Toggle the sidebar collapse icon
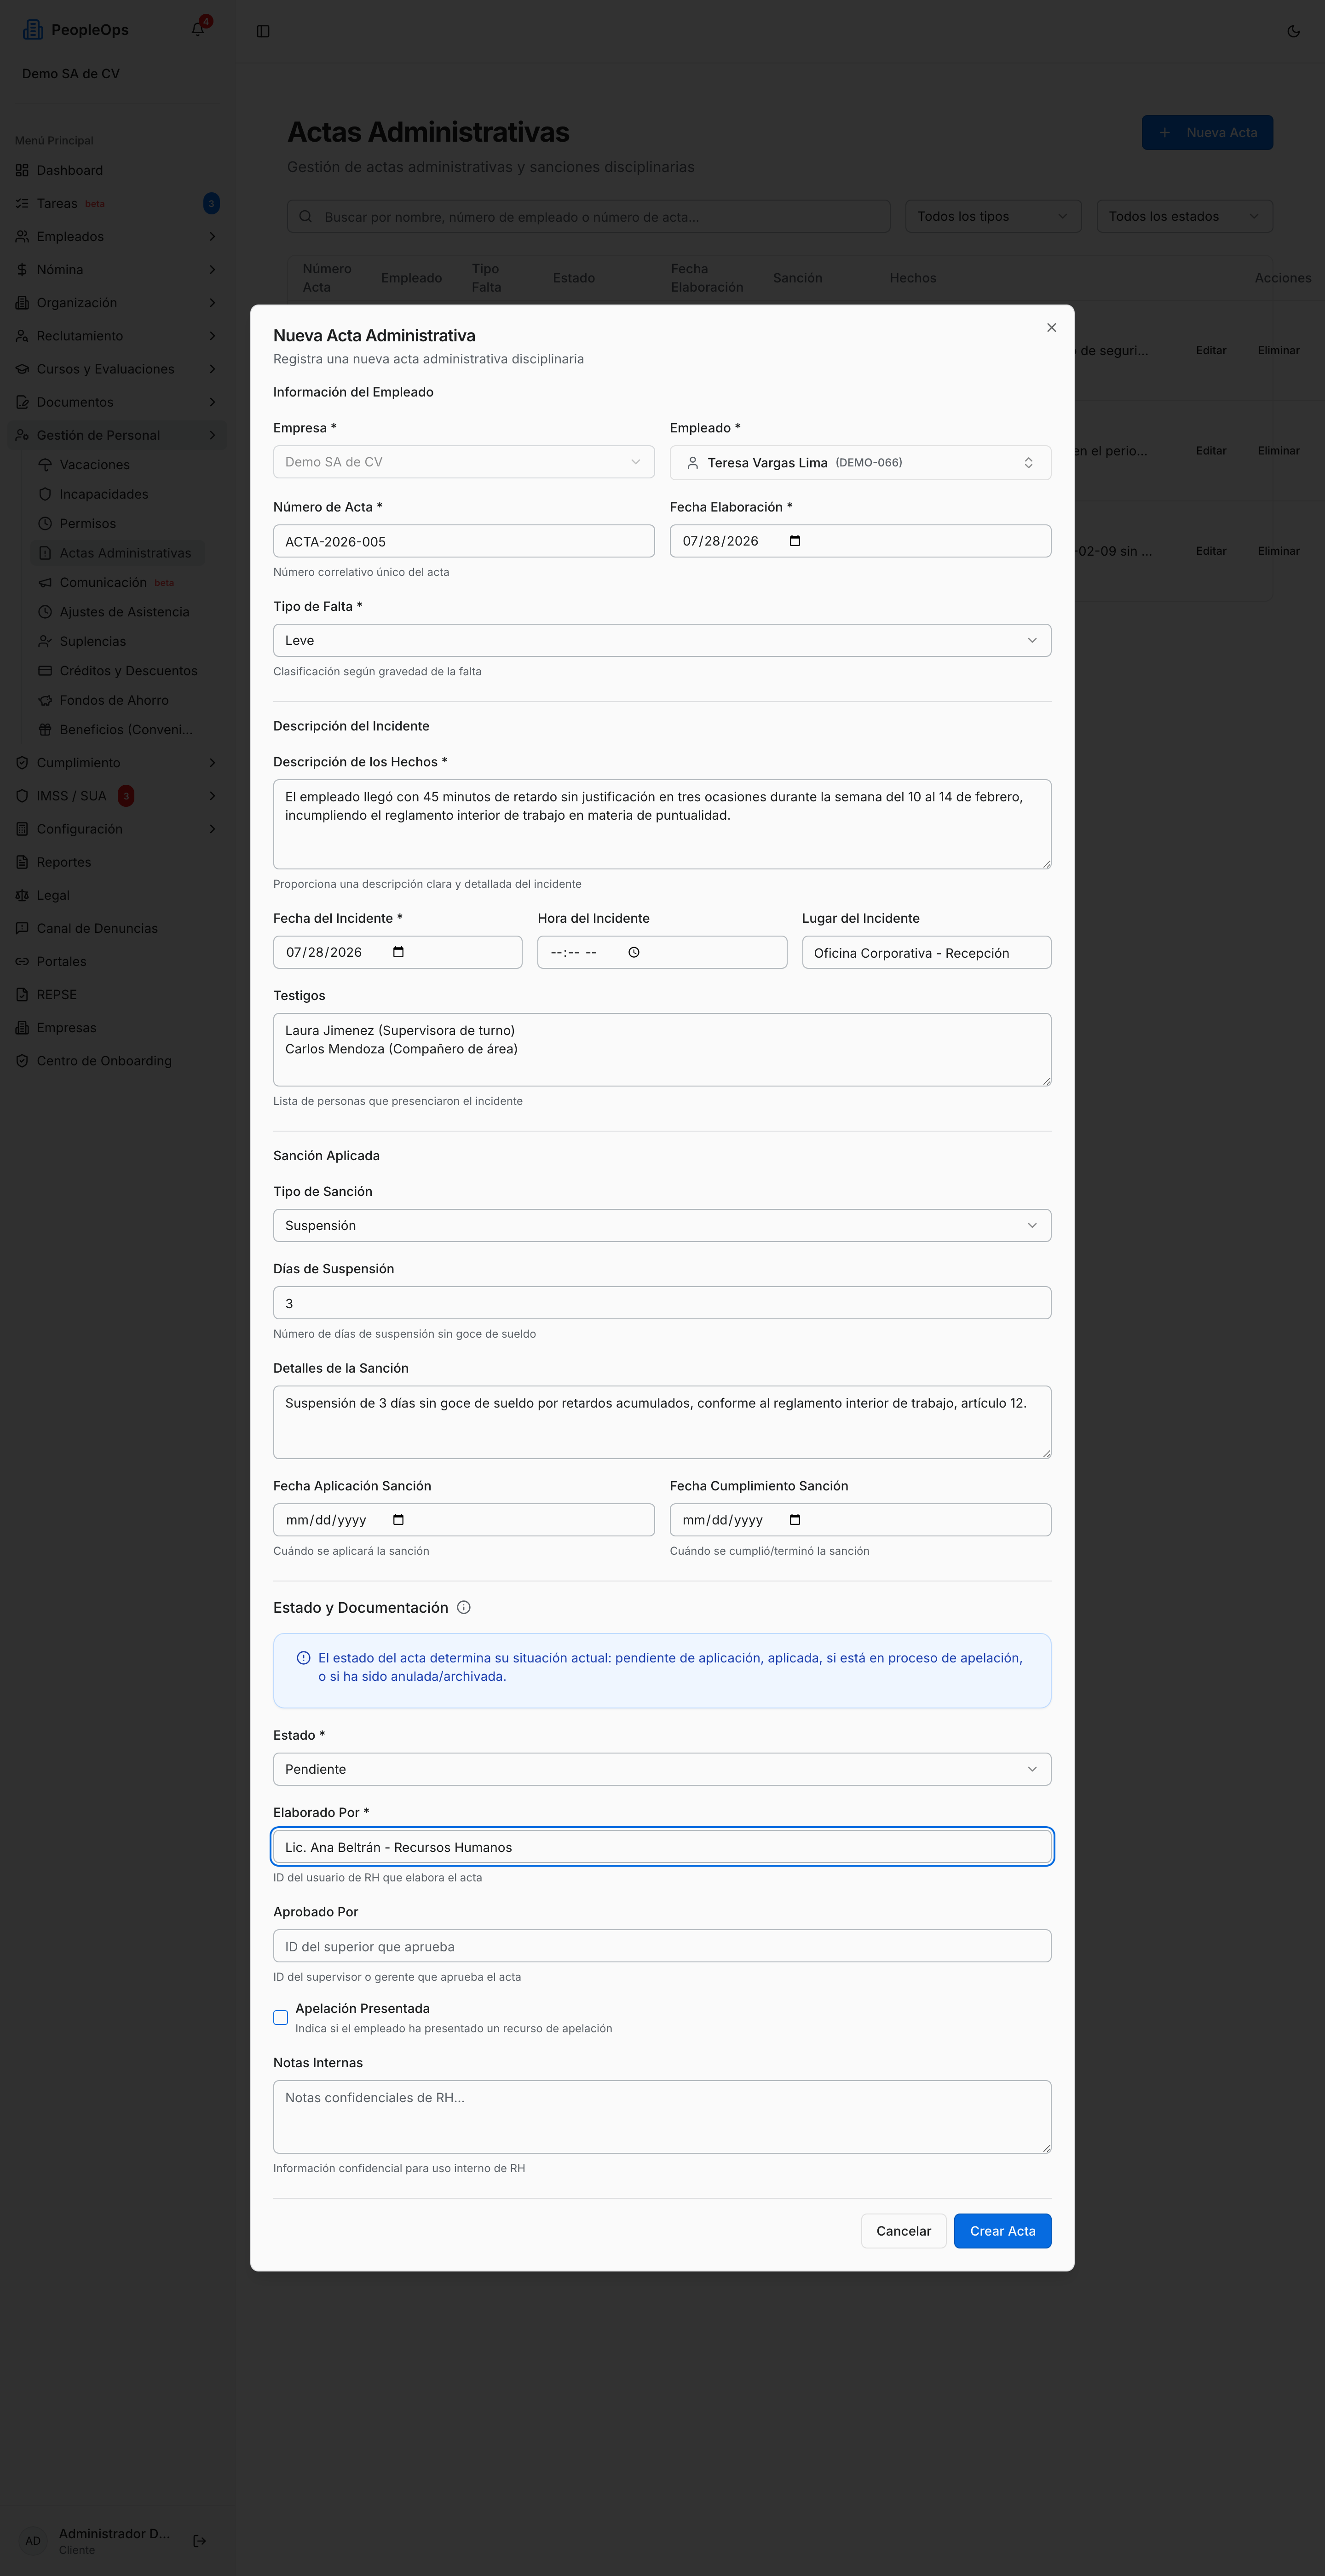Viewport: 1325px width, 2576px height. [x=263, y=31]
